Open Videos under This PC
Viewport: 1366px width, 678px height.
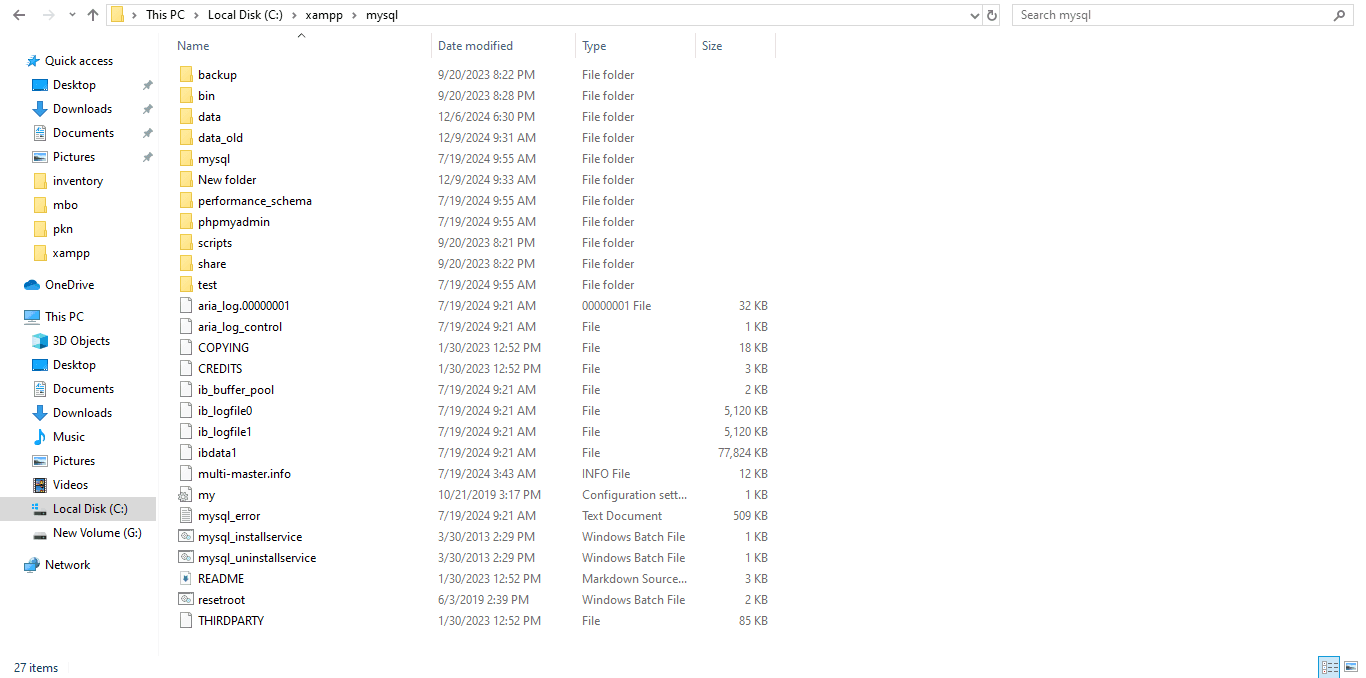[x=70, y=485]
